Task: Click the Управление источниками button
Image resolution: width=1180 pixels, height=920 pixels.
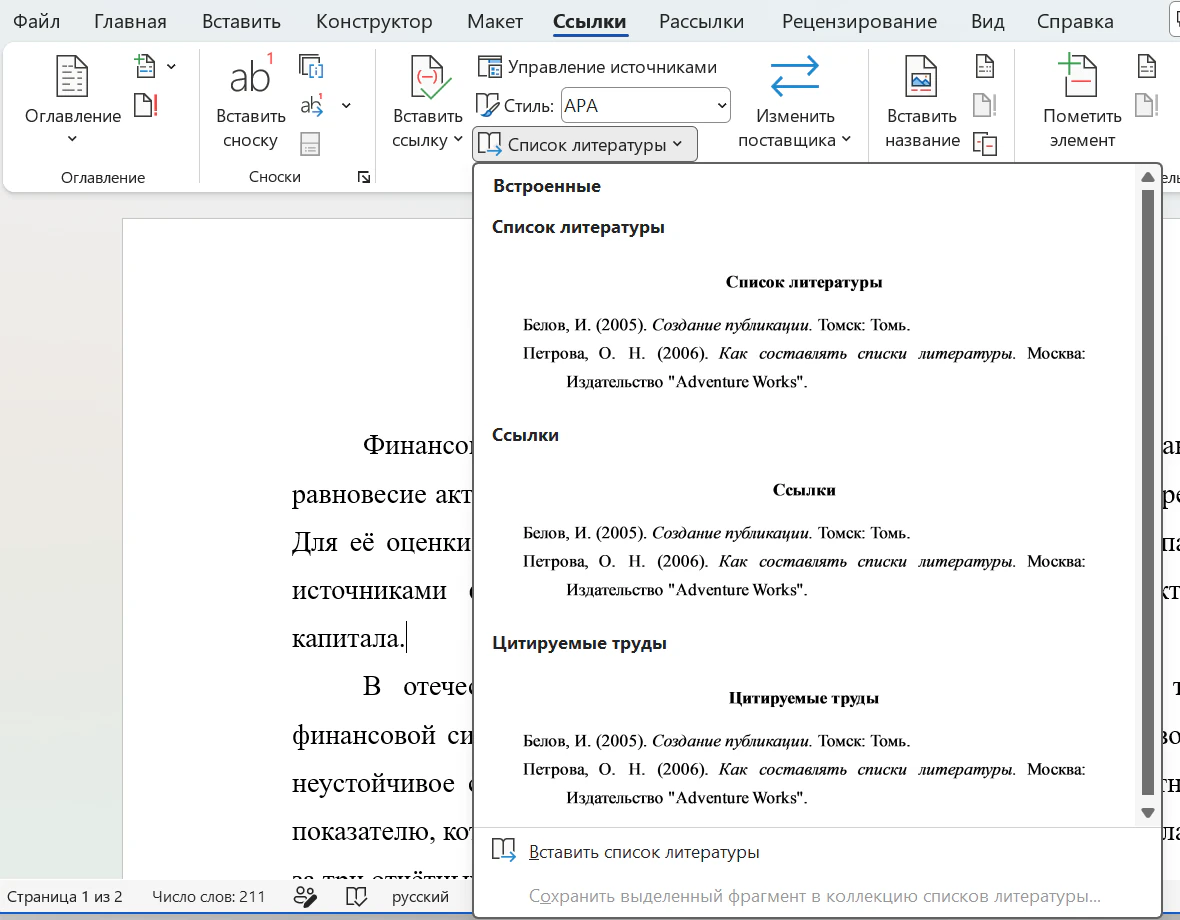Action: [x=597, y=67]
